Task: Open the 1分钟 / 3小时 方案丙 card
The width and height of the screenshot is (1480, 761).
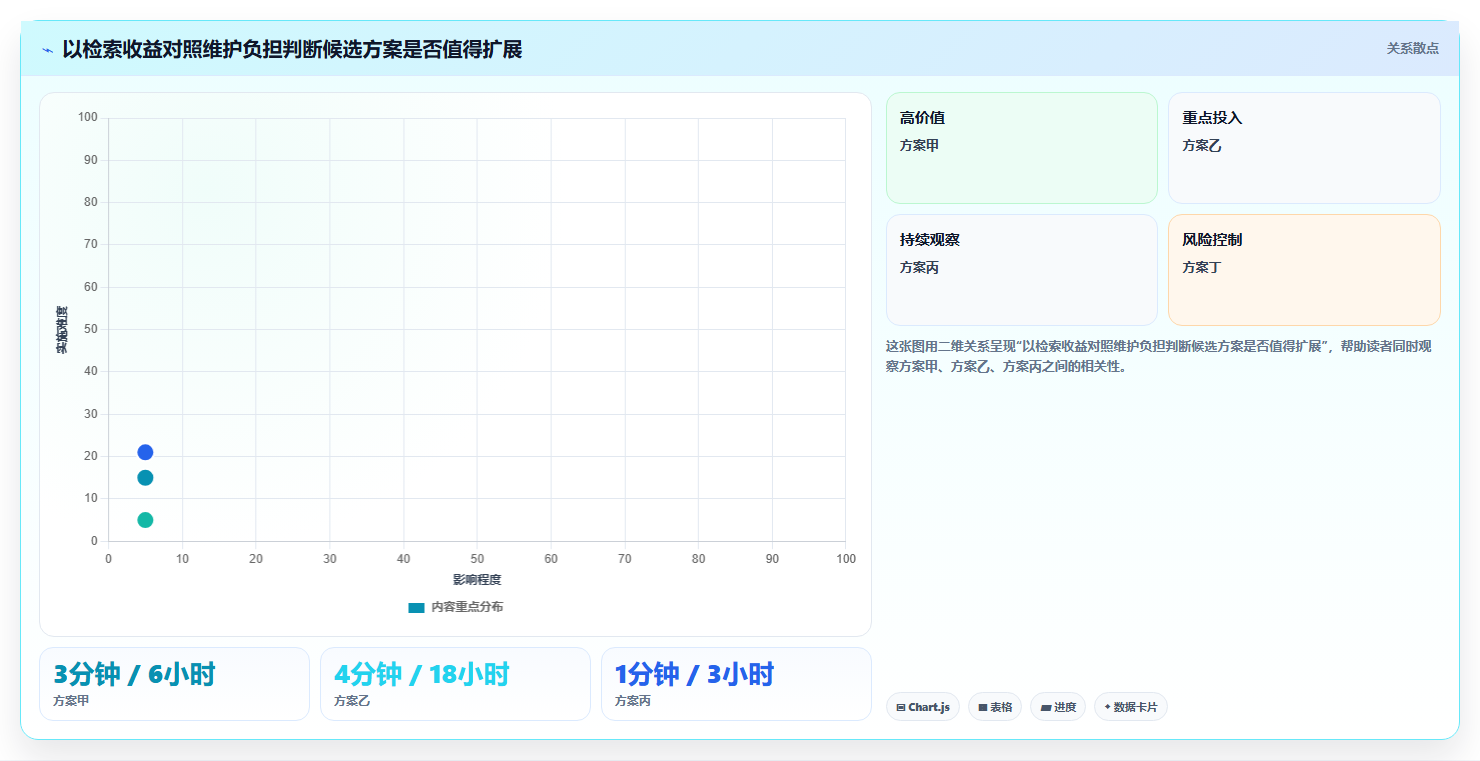Action: click(736, 684)
